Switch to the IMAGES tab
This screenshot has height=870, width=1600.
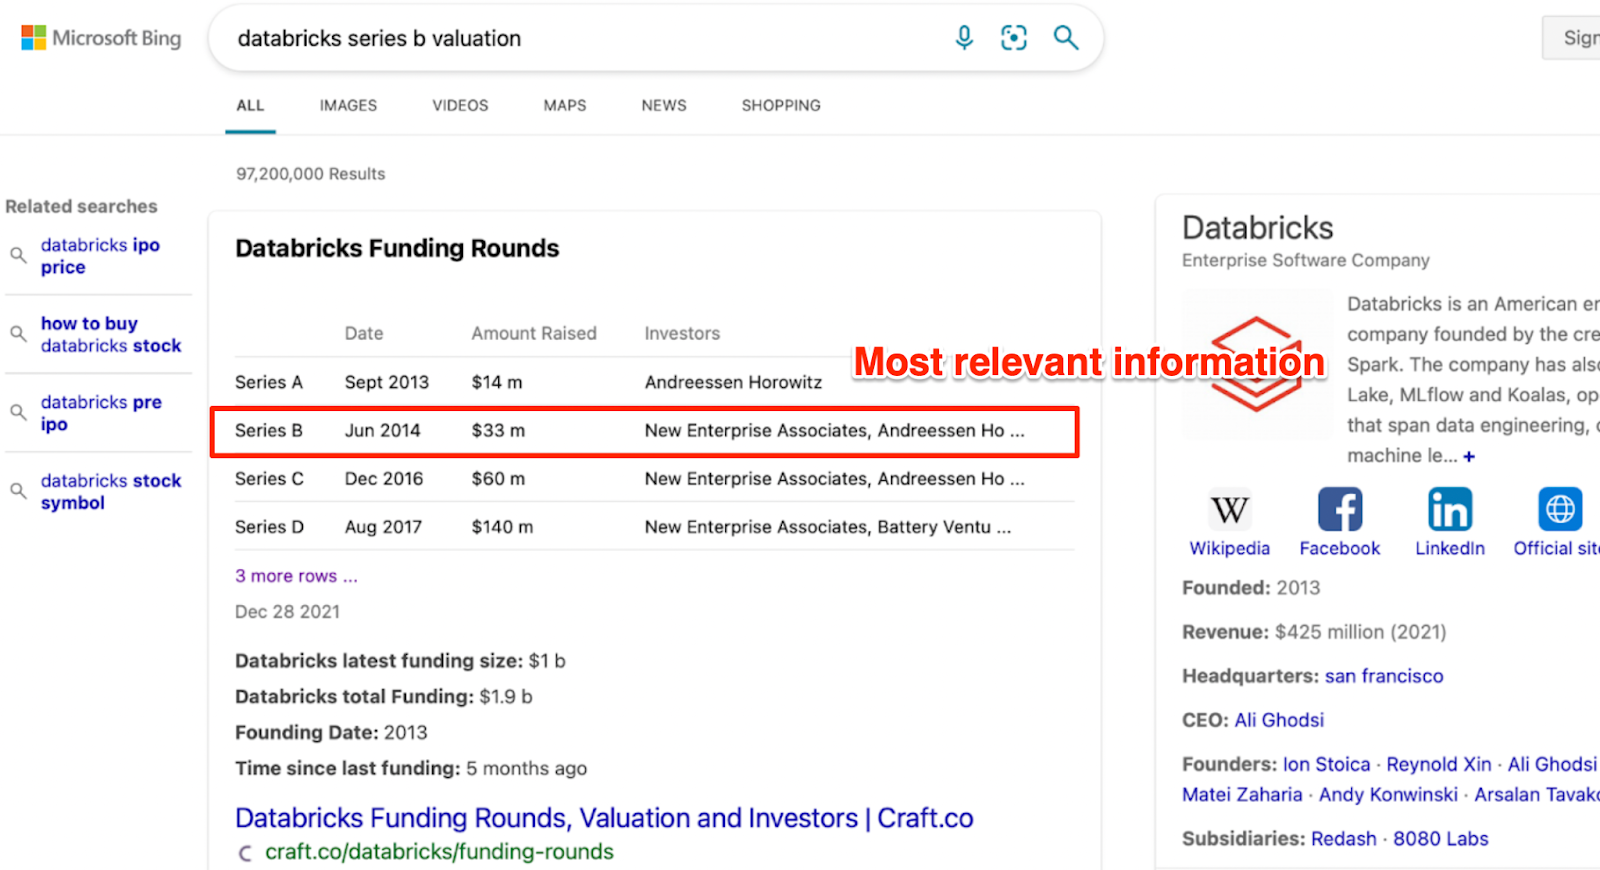click(348, 105)
